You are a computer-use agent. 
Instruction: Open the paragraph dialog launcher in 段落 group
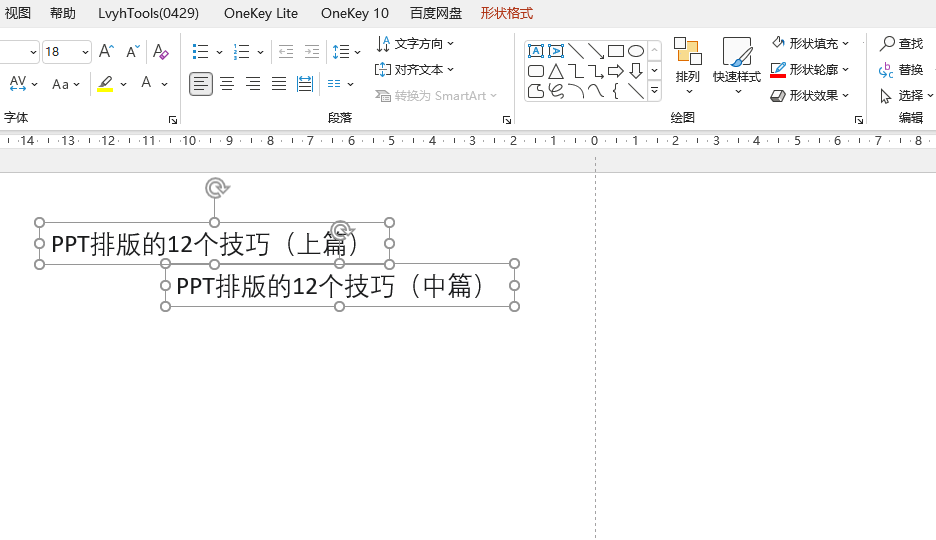pyautogui.click(x=507, y=120)
